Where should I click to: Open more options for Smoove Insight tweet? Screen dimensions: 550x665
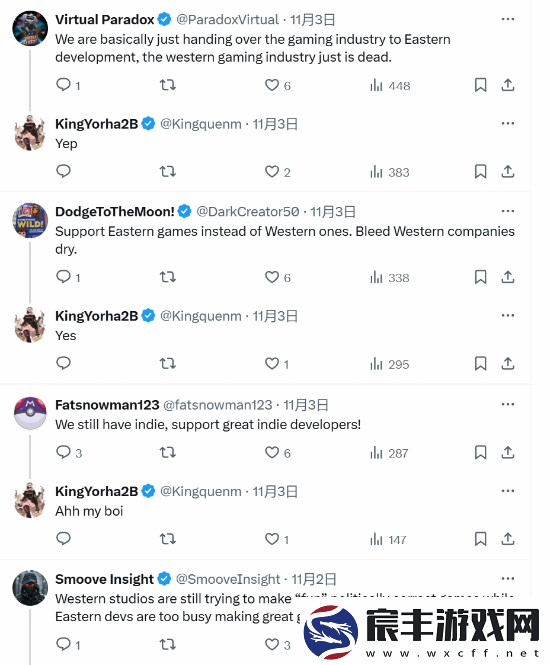click(x=508, y=578)
